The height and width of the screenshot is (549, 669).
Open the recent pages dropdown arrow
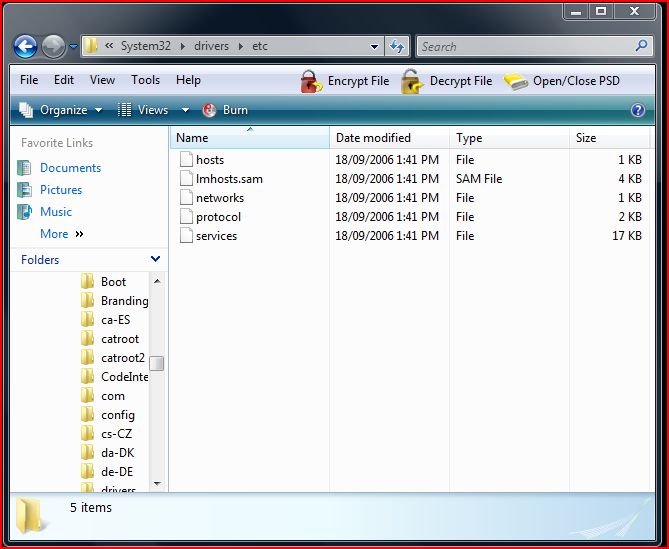coord(73,46)
